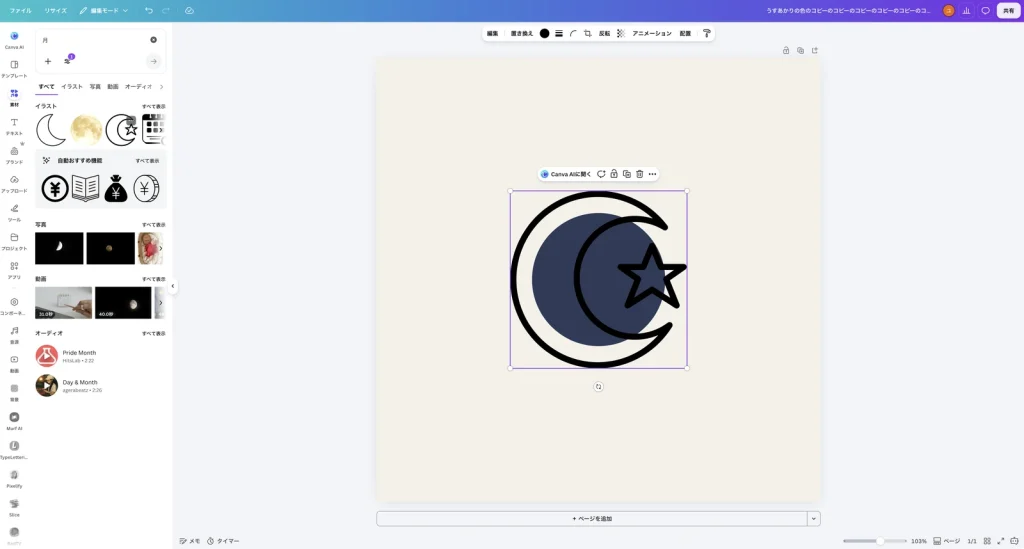The height and width of the screenshot is (549, 1024).
Task: Switch to the 写真 tab
Action: 95,86
